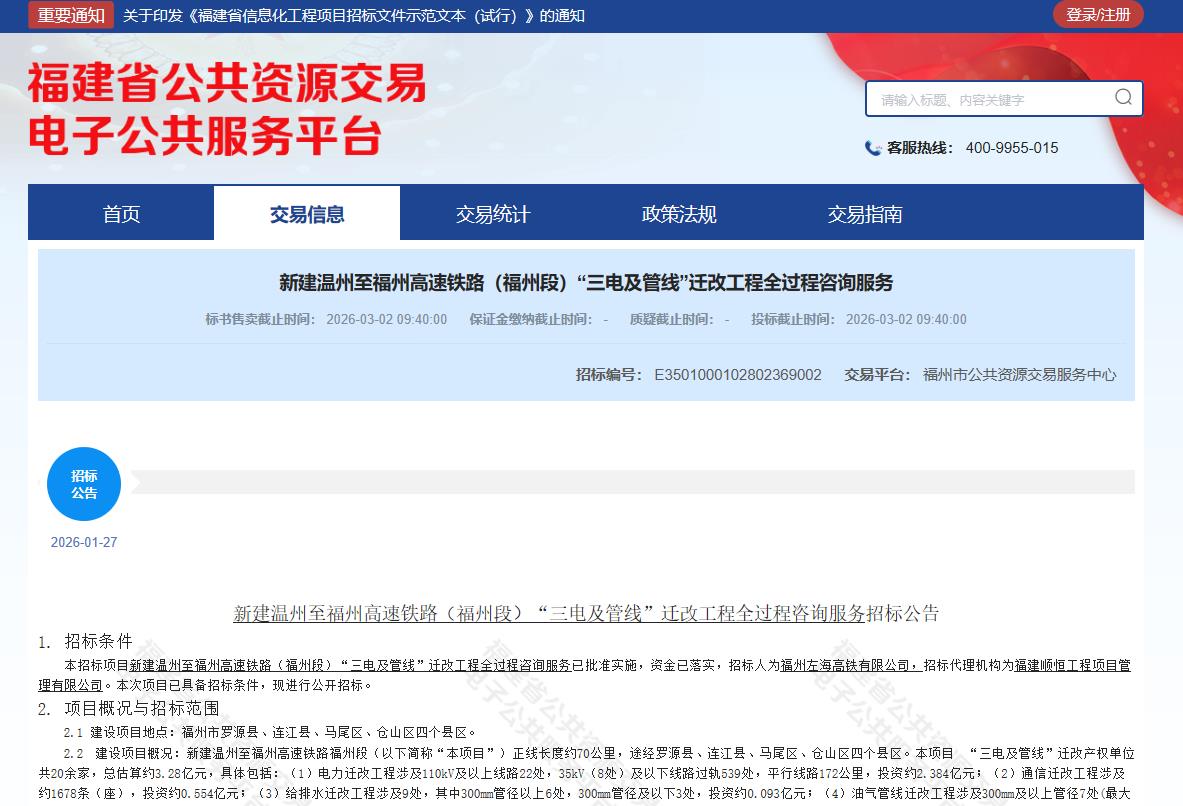Select the 交易信息 navigation tab
Image resolution: width=1183 pixels, height=806 pixels.
pos(307,214)
